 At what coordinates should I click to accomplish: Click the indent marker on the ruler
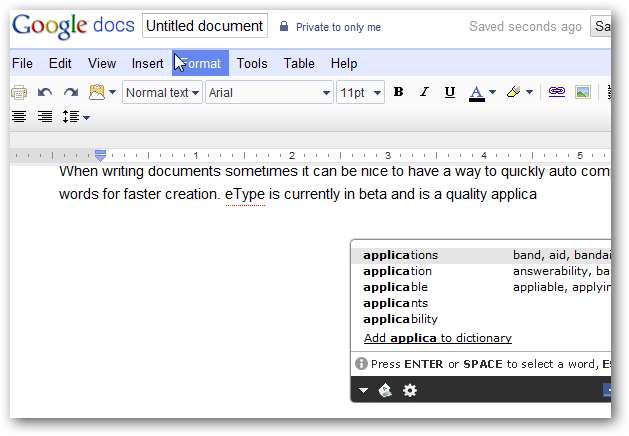click(100, 154)
